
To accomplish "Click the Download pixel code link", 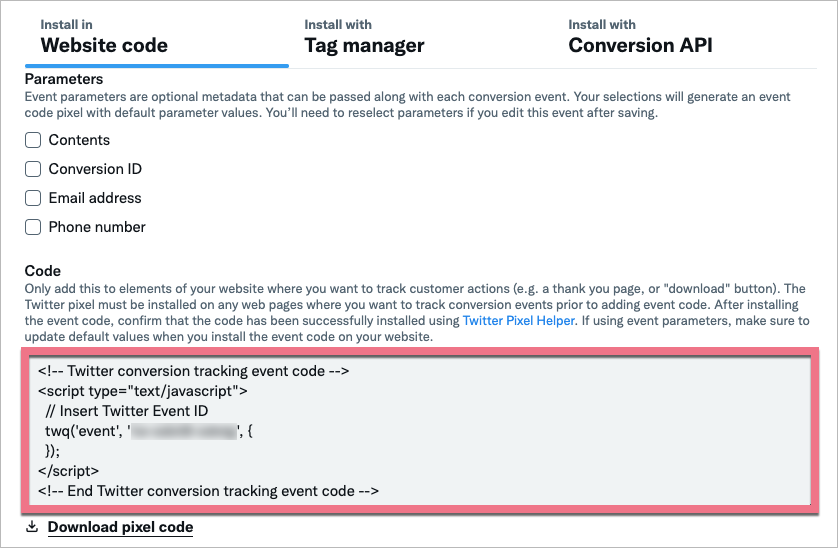I will pos(120,527).
